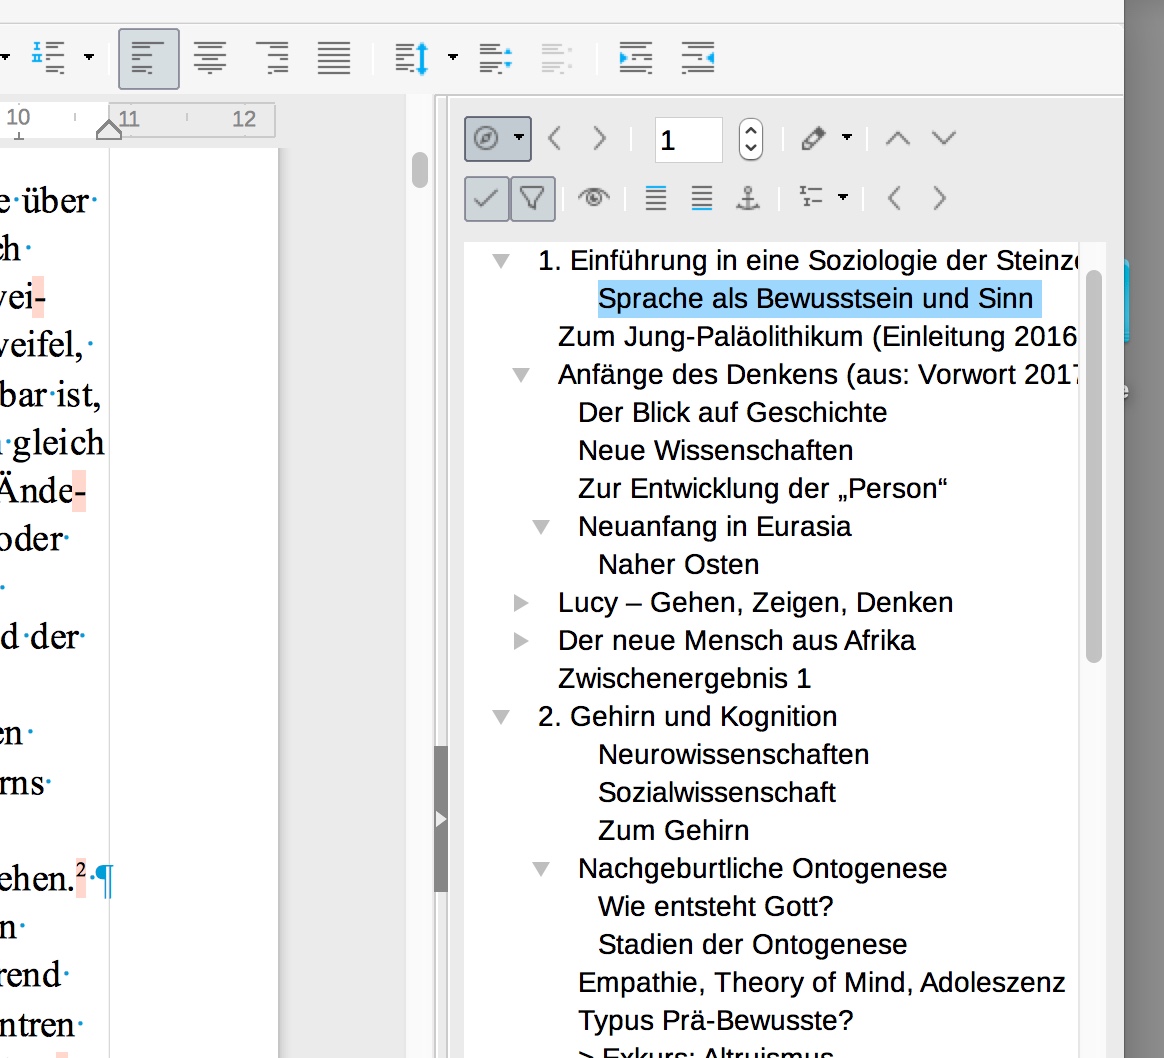Click the Drag Mode icon
The image size is (1164, 1058).
814,138
